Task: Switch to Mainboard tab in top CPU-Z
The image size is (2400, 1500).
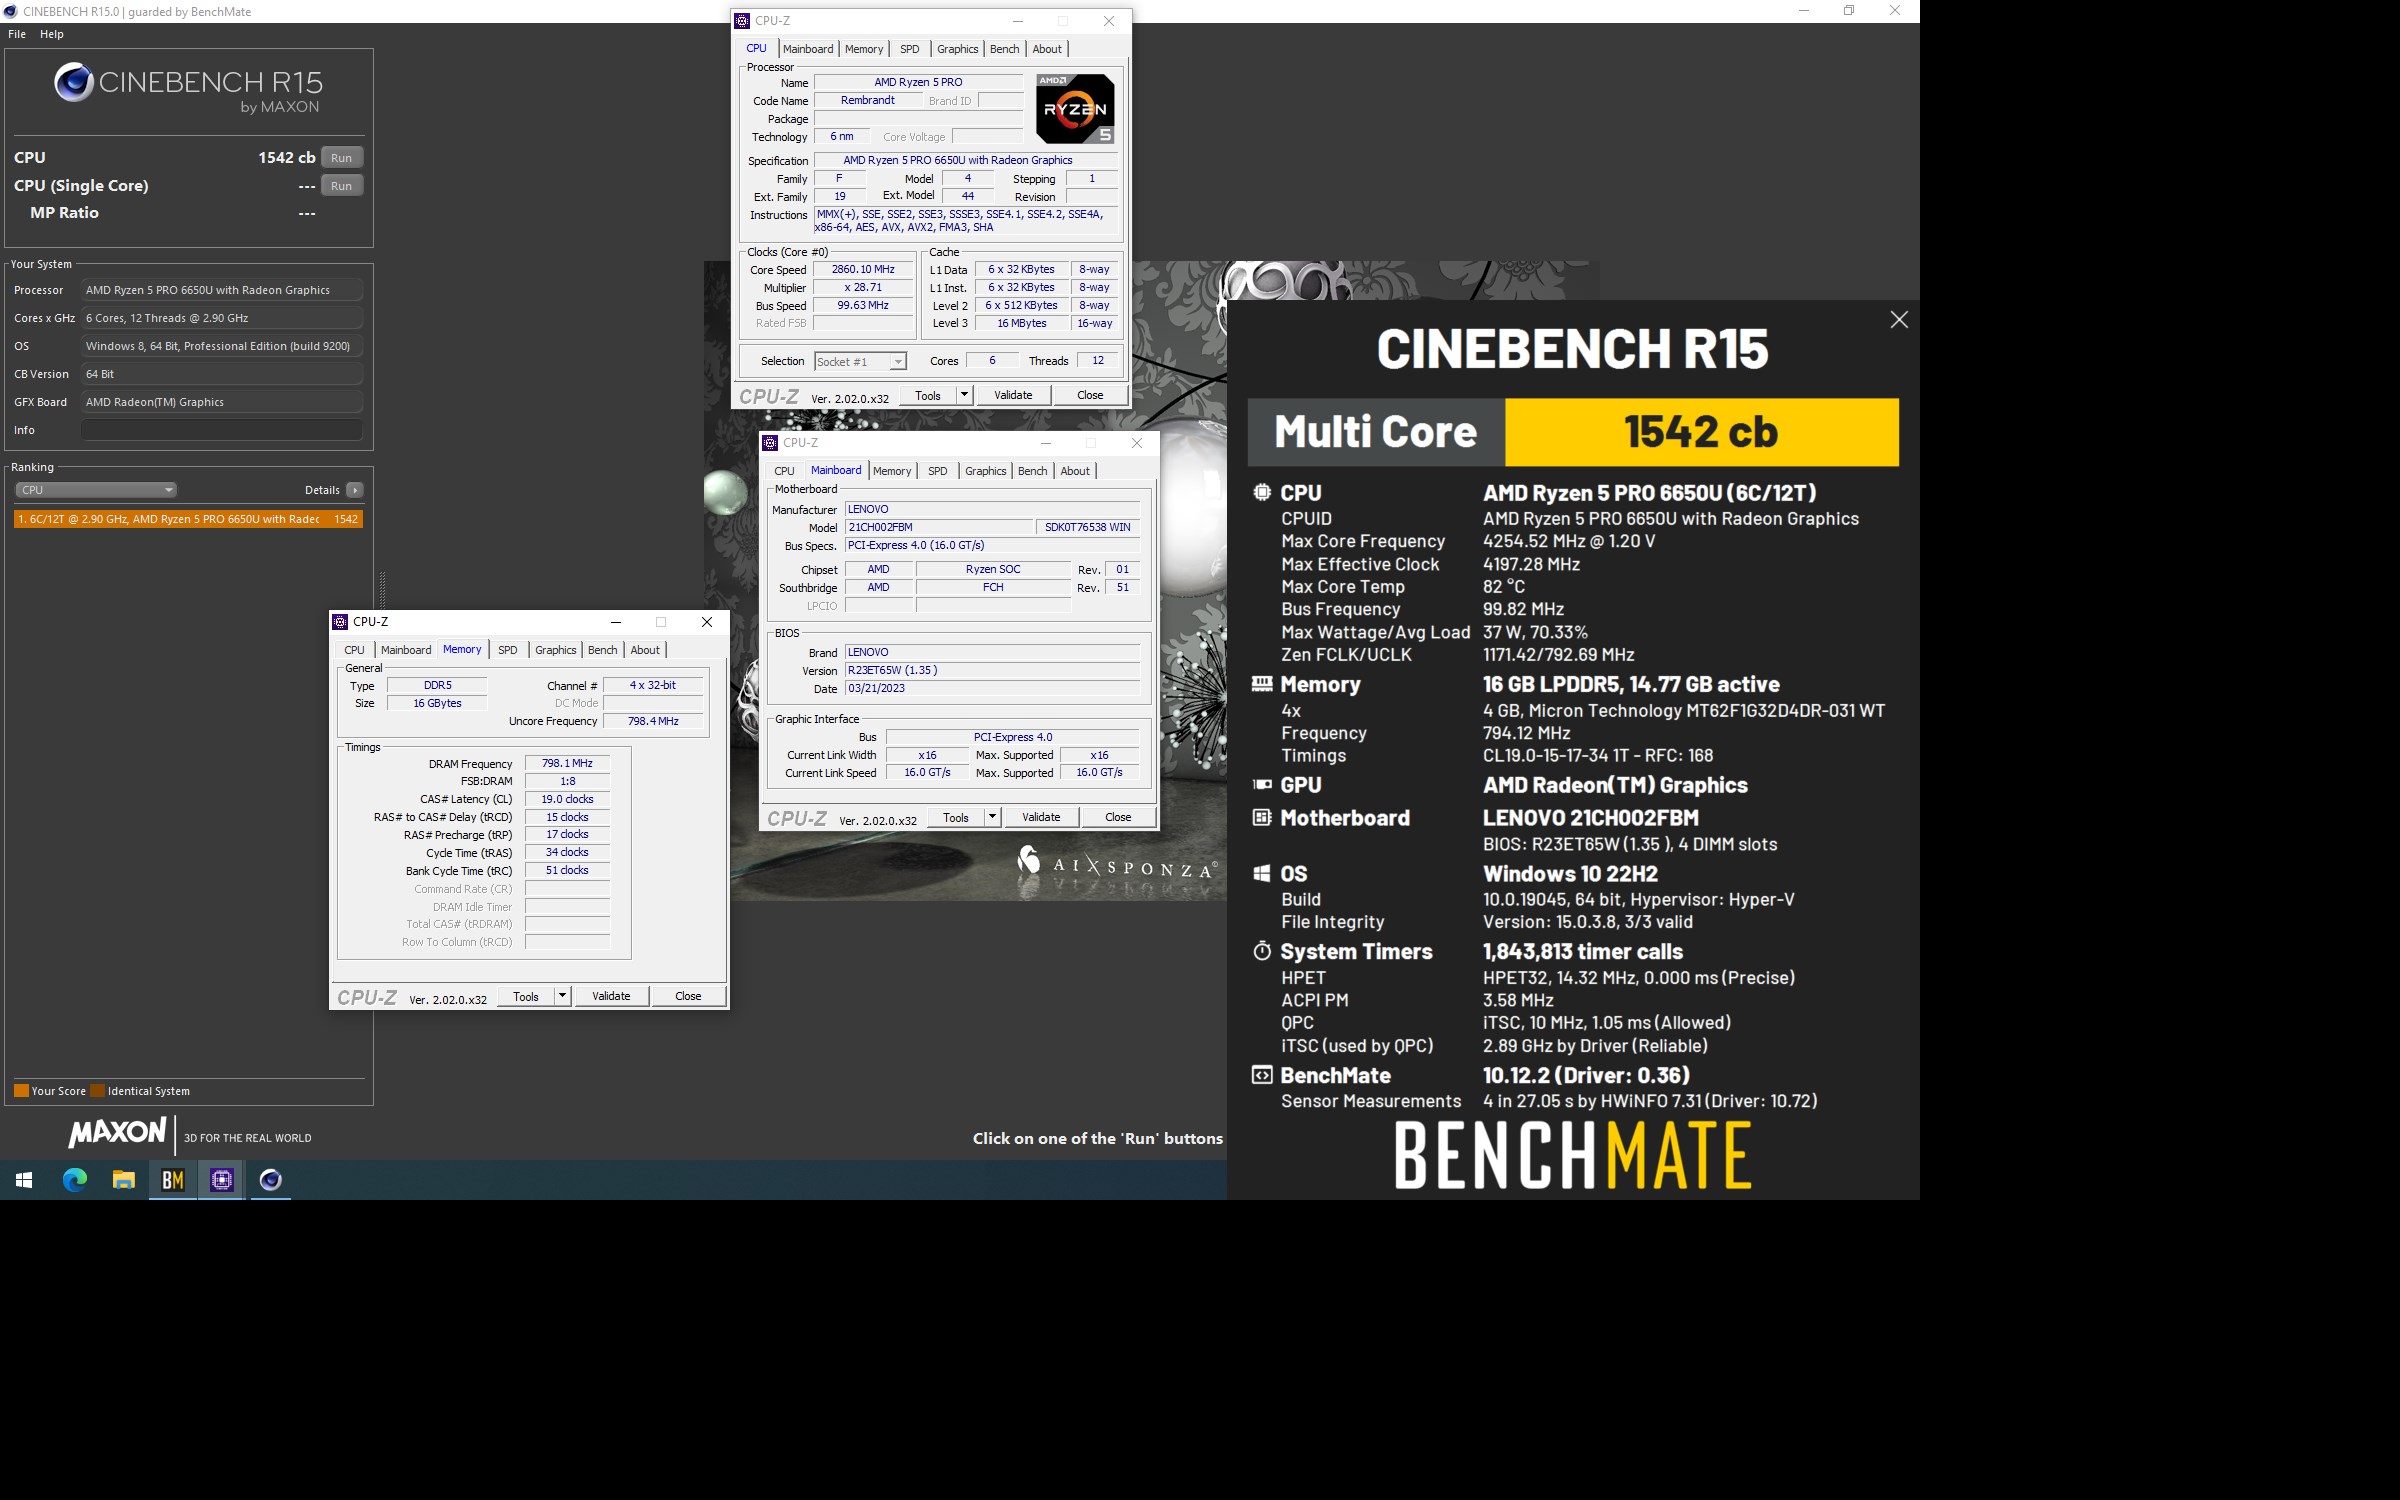Action: [x=808, y=49]
